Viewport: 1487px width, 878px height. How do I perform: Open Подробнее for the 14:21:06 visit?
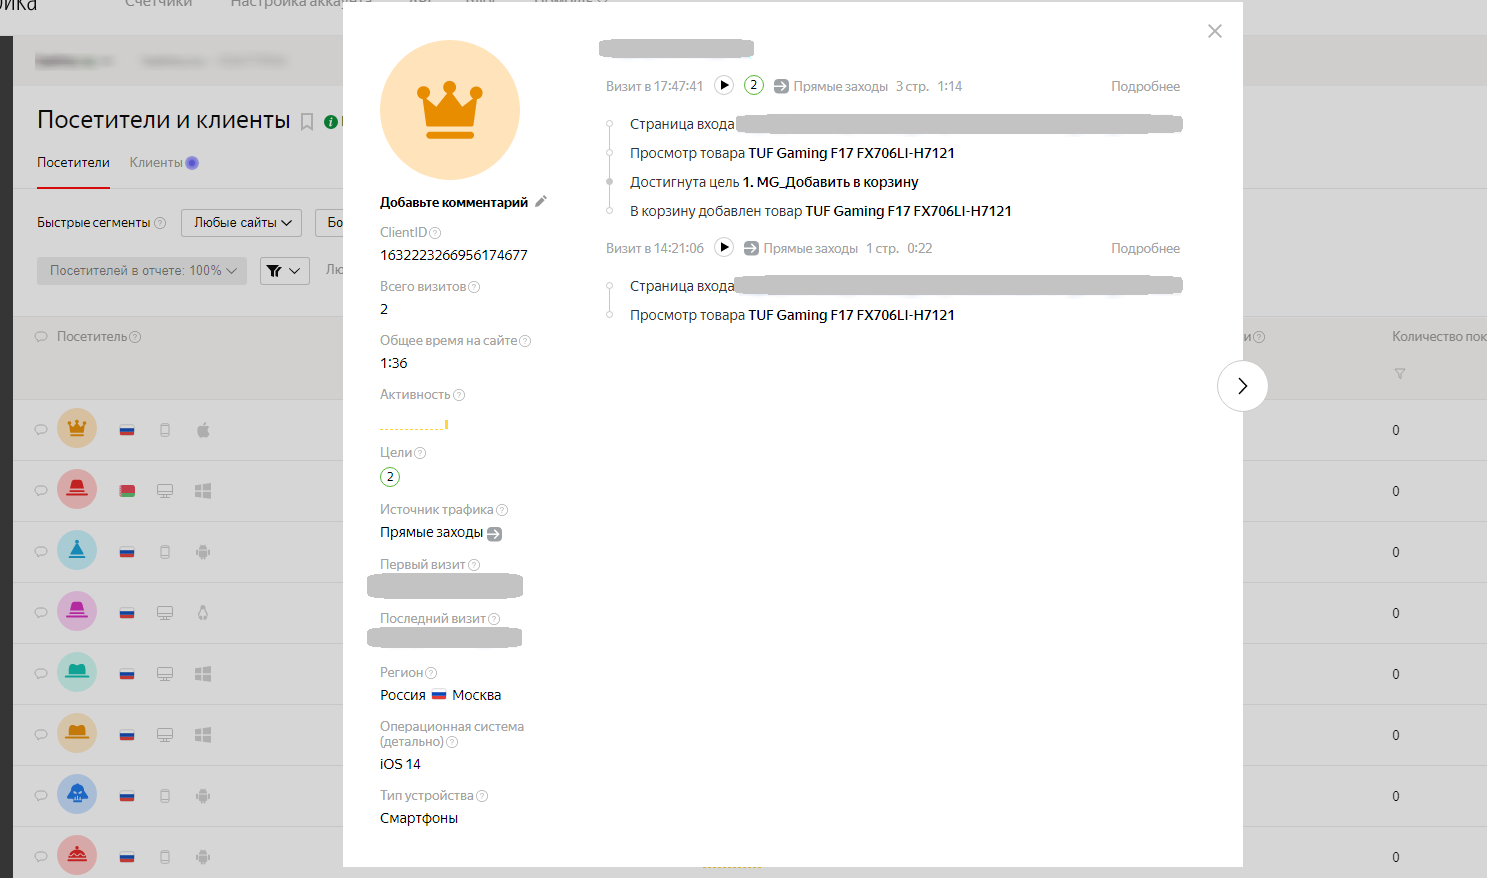1145,248
